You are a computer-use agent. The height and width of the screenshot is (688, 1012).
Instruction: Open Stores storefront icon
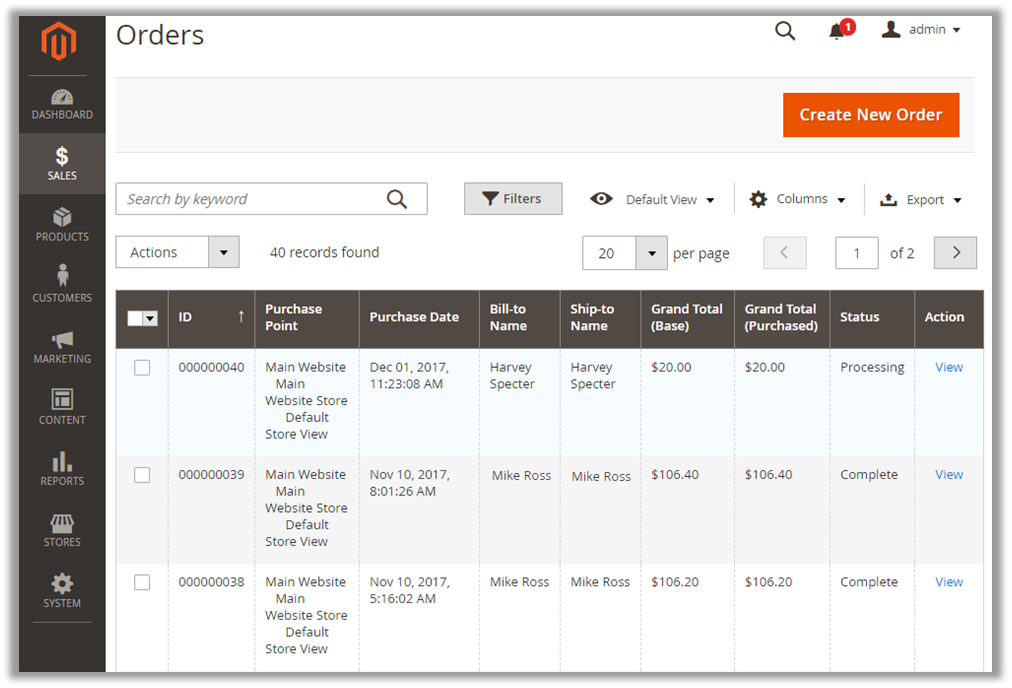tap(62, 523)
